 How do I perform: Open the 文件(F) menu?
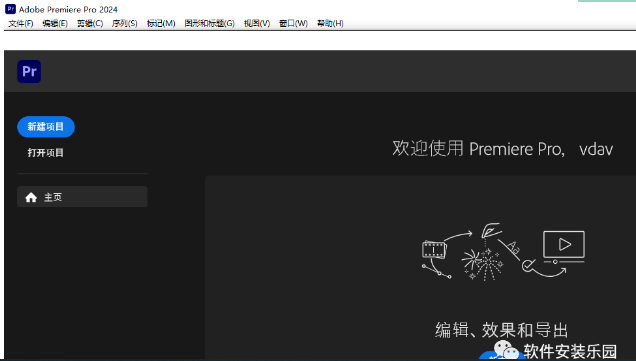[21, 24]
